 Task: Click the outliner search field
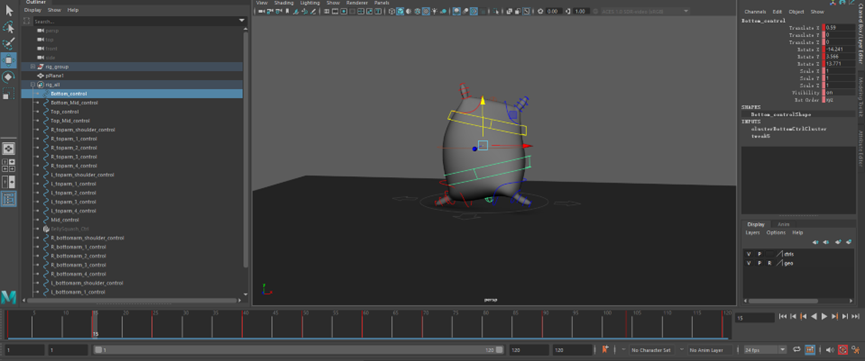[x=135, y=21]
